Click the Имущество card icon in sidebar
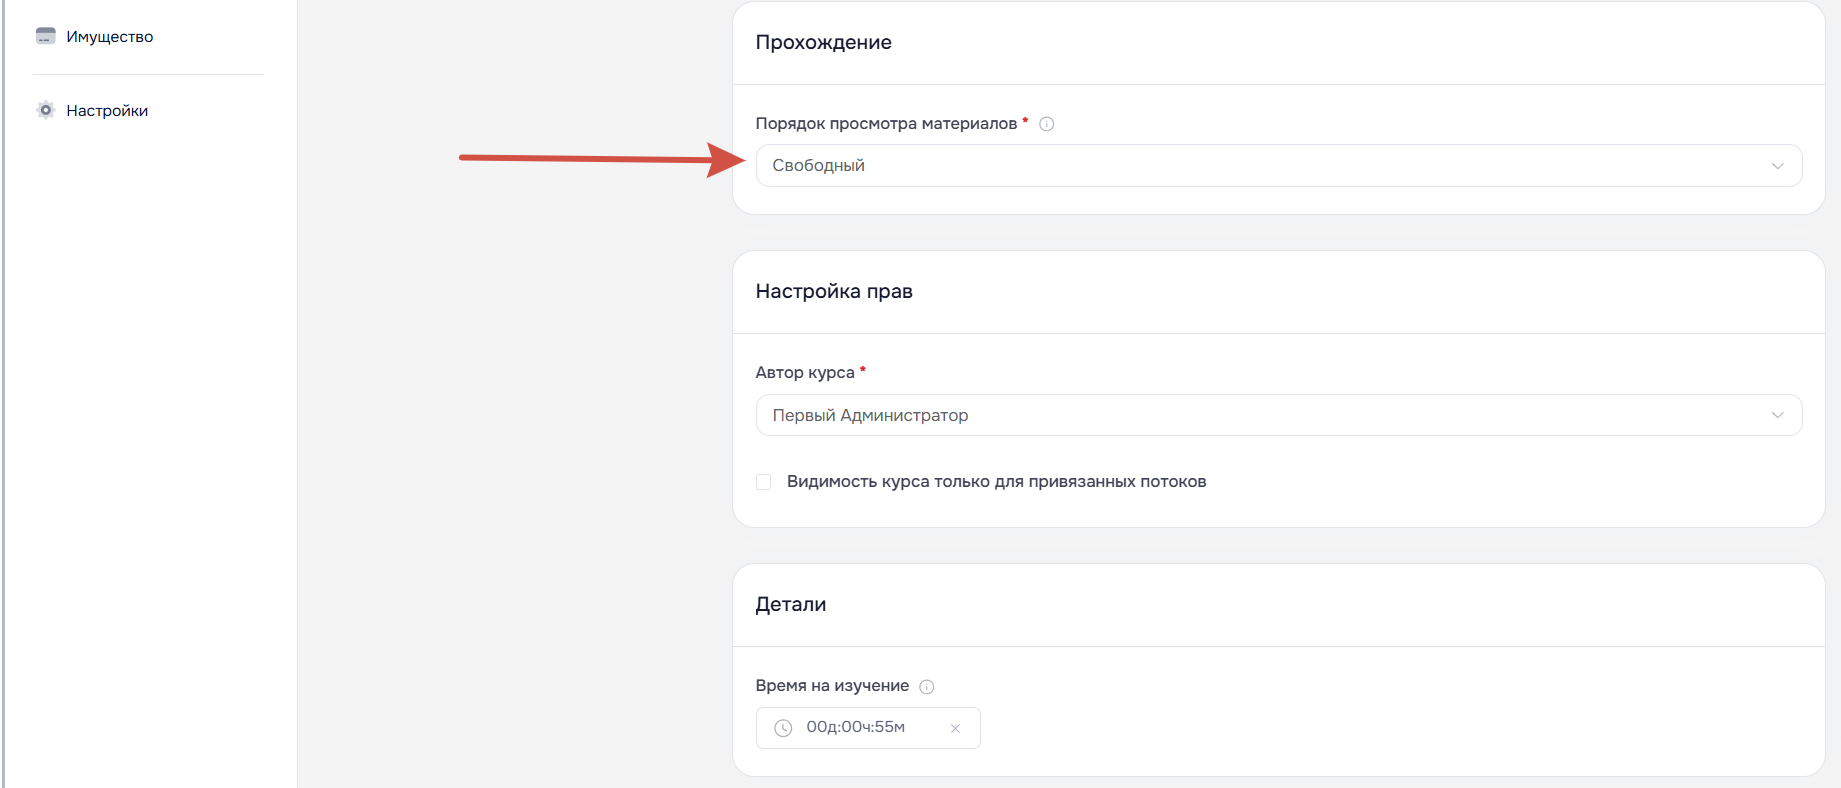1841x788 pixels. point(45,36)
